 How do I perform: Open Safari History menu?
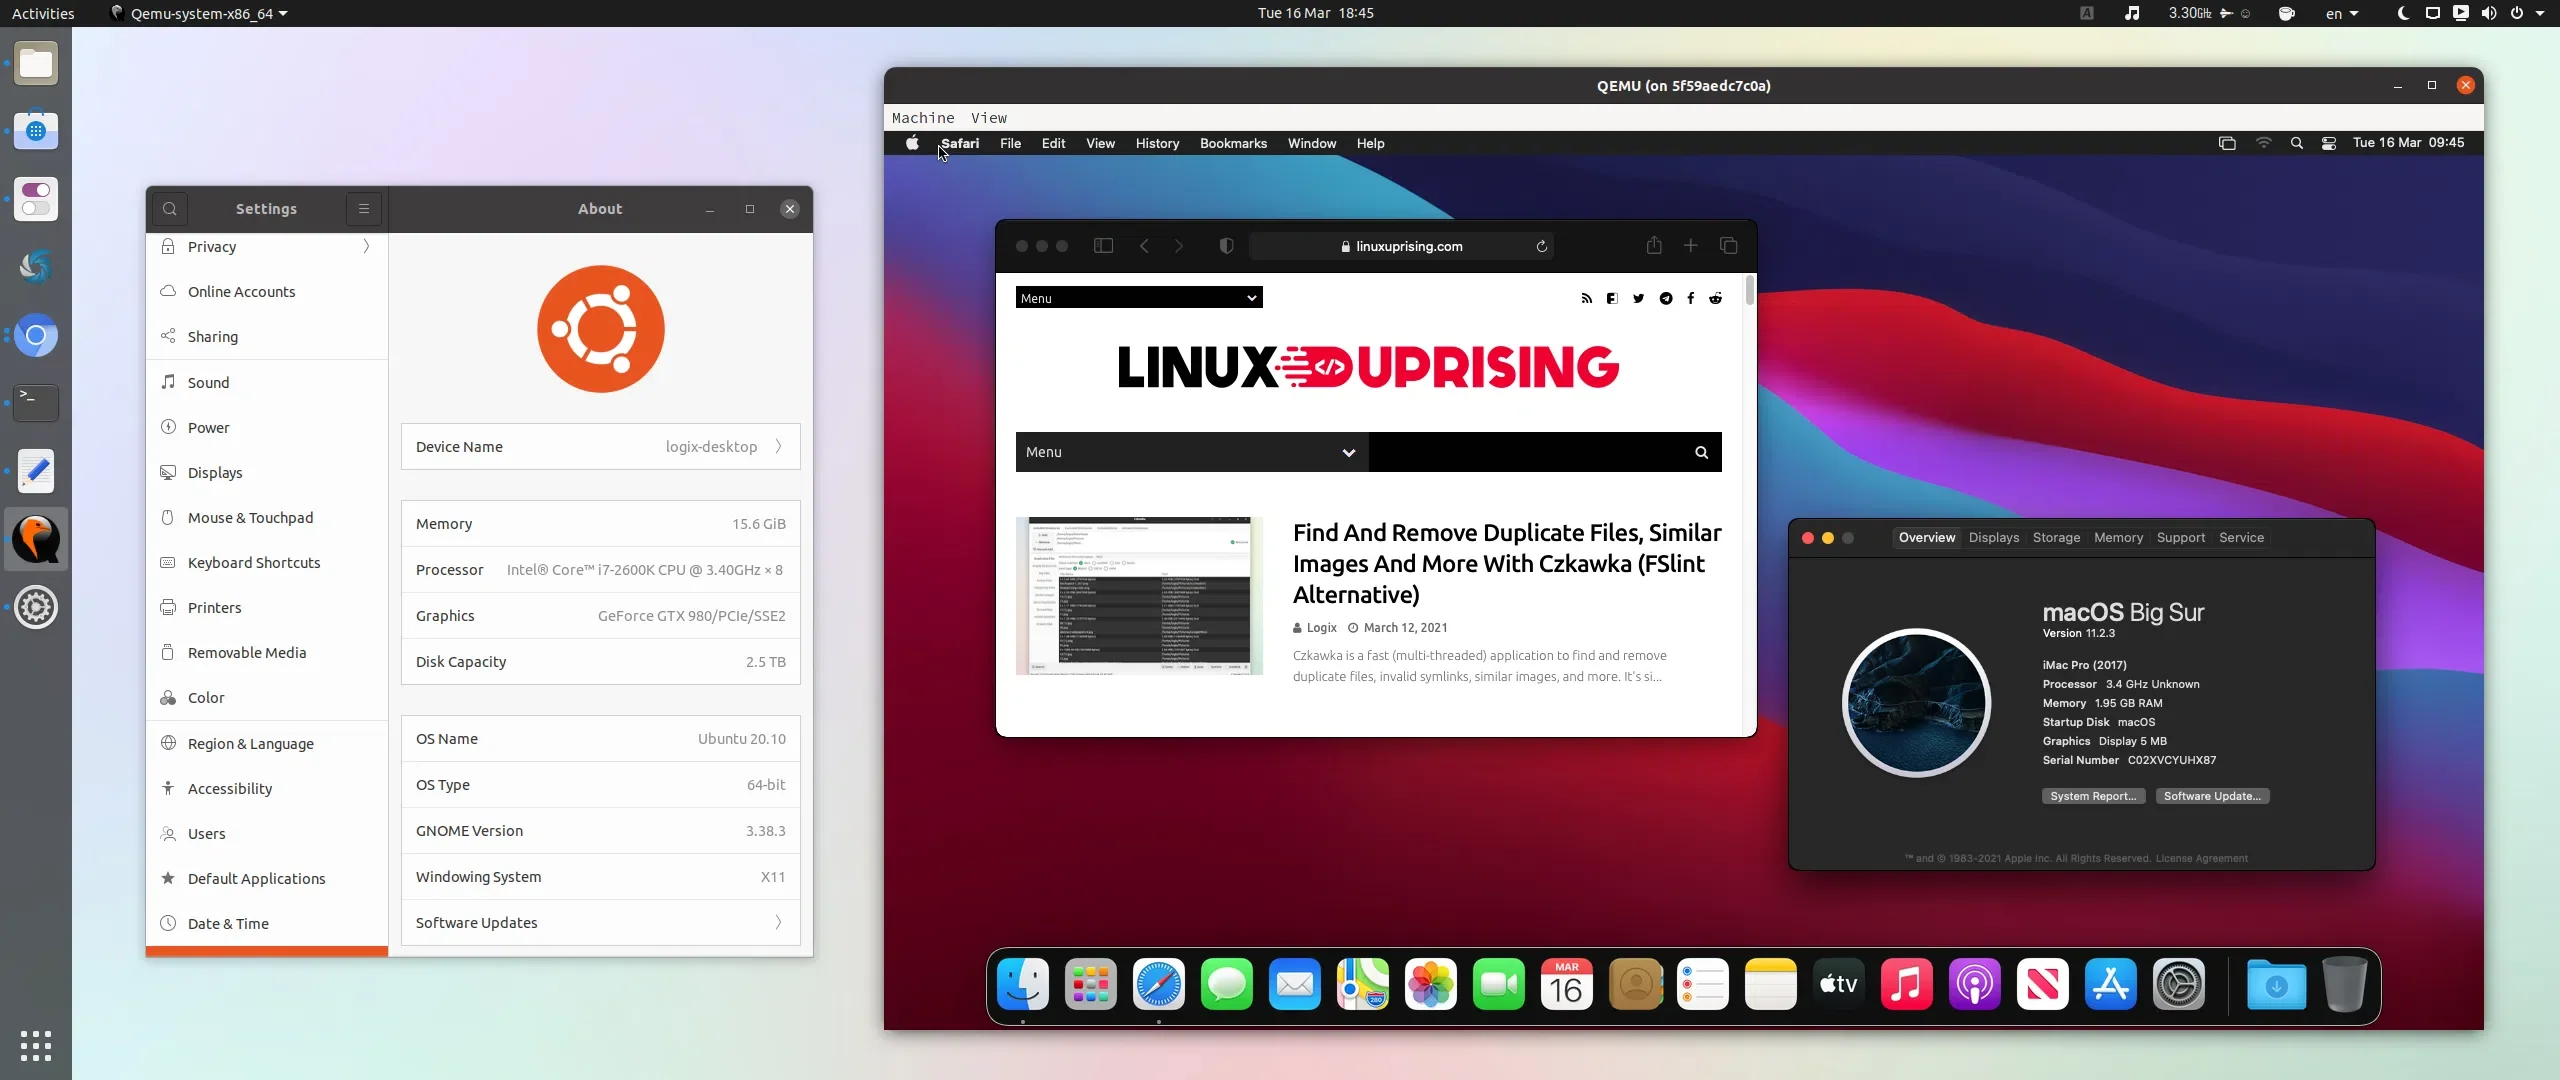click(x=1157, y=143)
